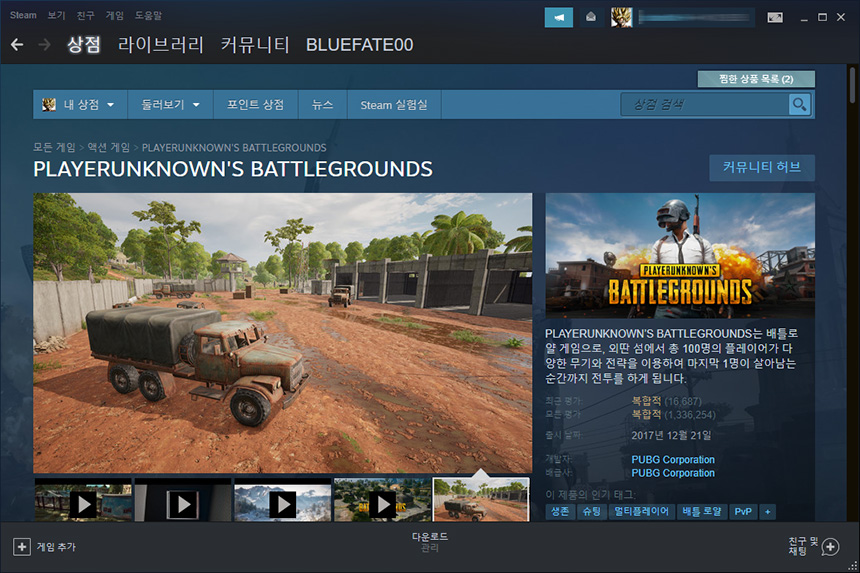Click the store search magnifier icon
The width and height of the screenshot is (860, 573).
[800, 104]
